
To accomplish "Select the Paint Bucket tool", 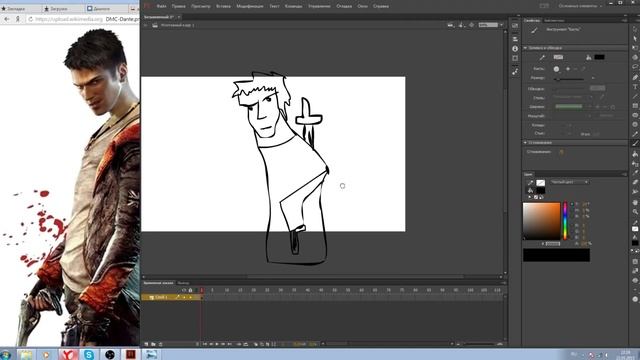I will [x=636, y=154].
